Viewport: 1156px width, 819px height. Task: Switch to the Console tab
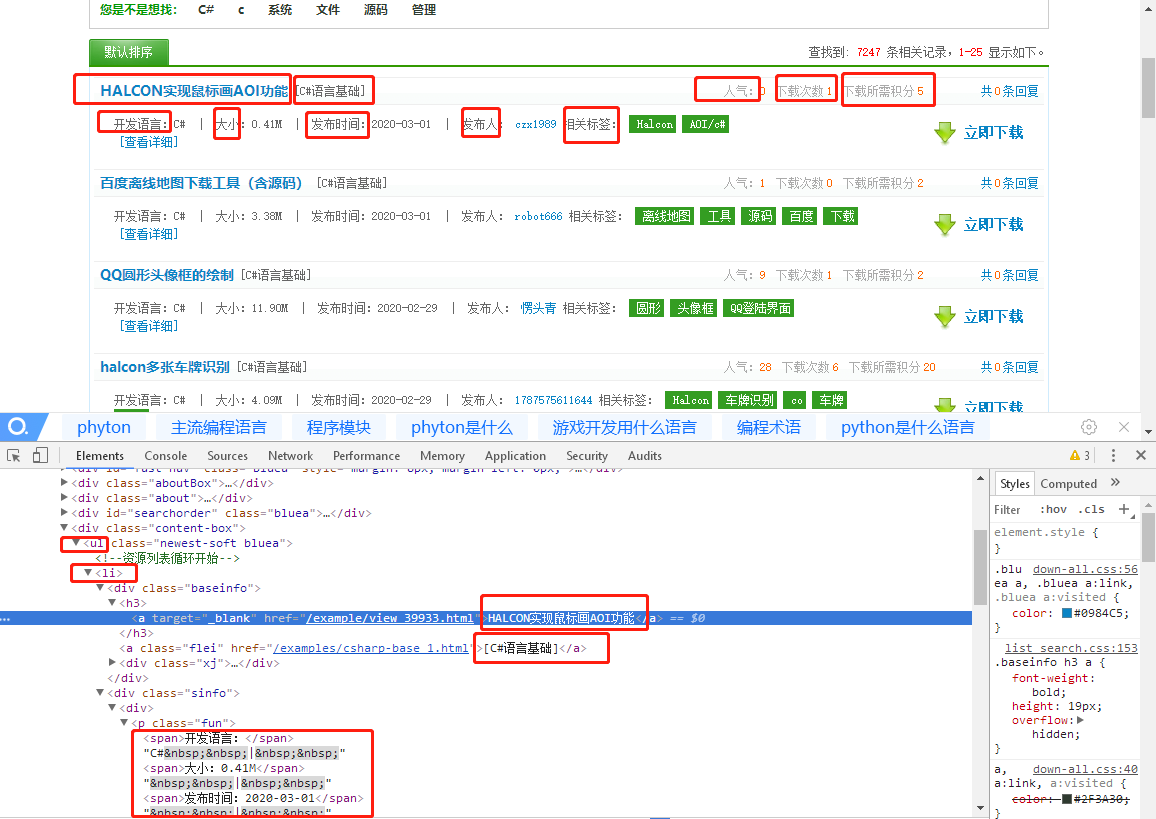coord(166,456)
